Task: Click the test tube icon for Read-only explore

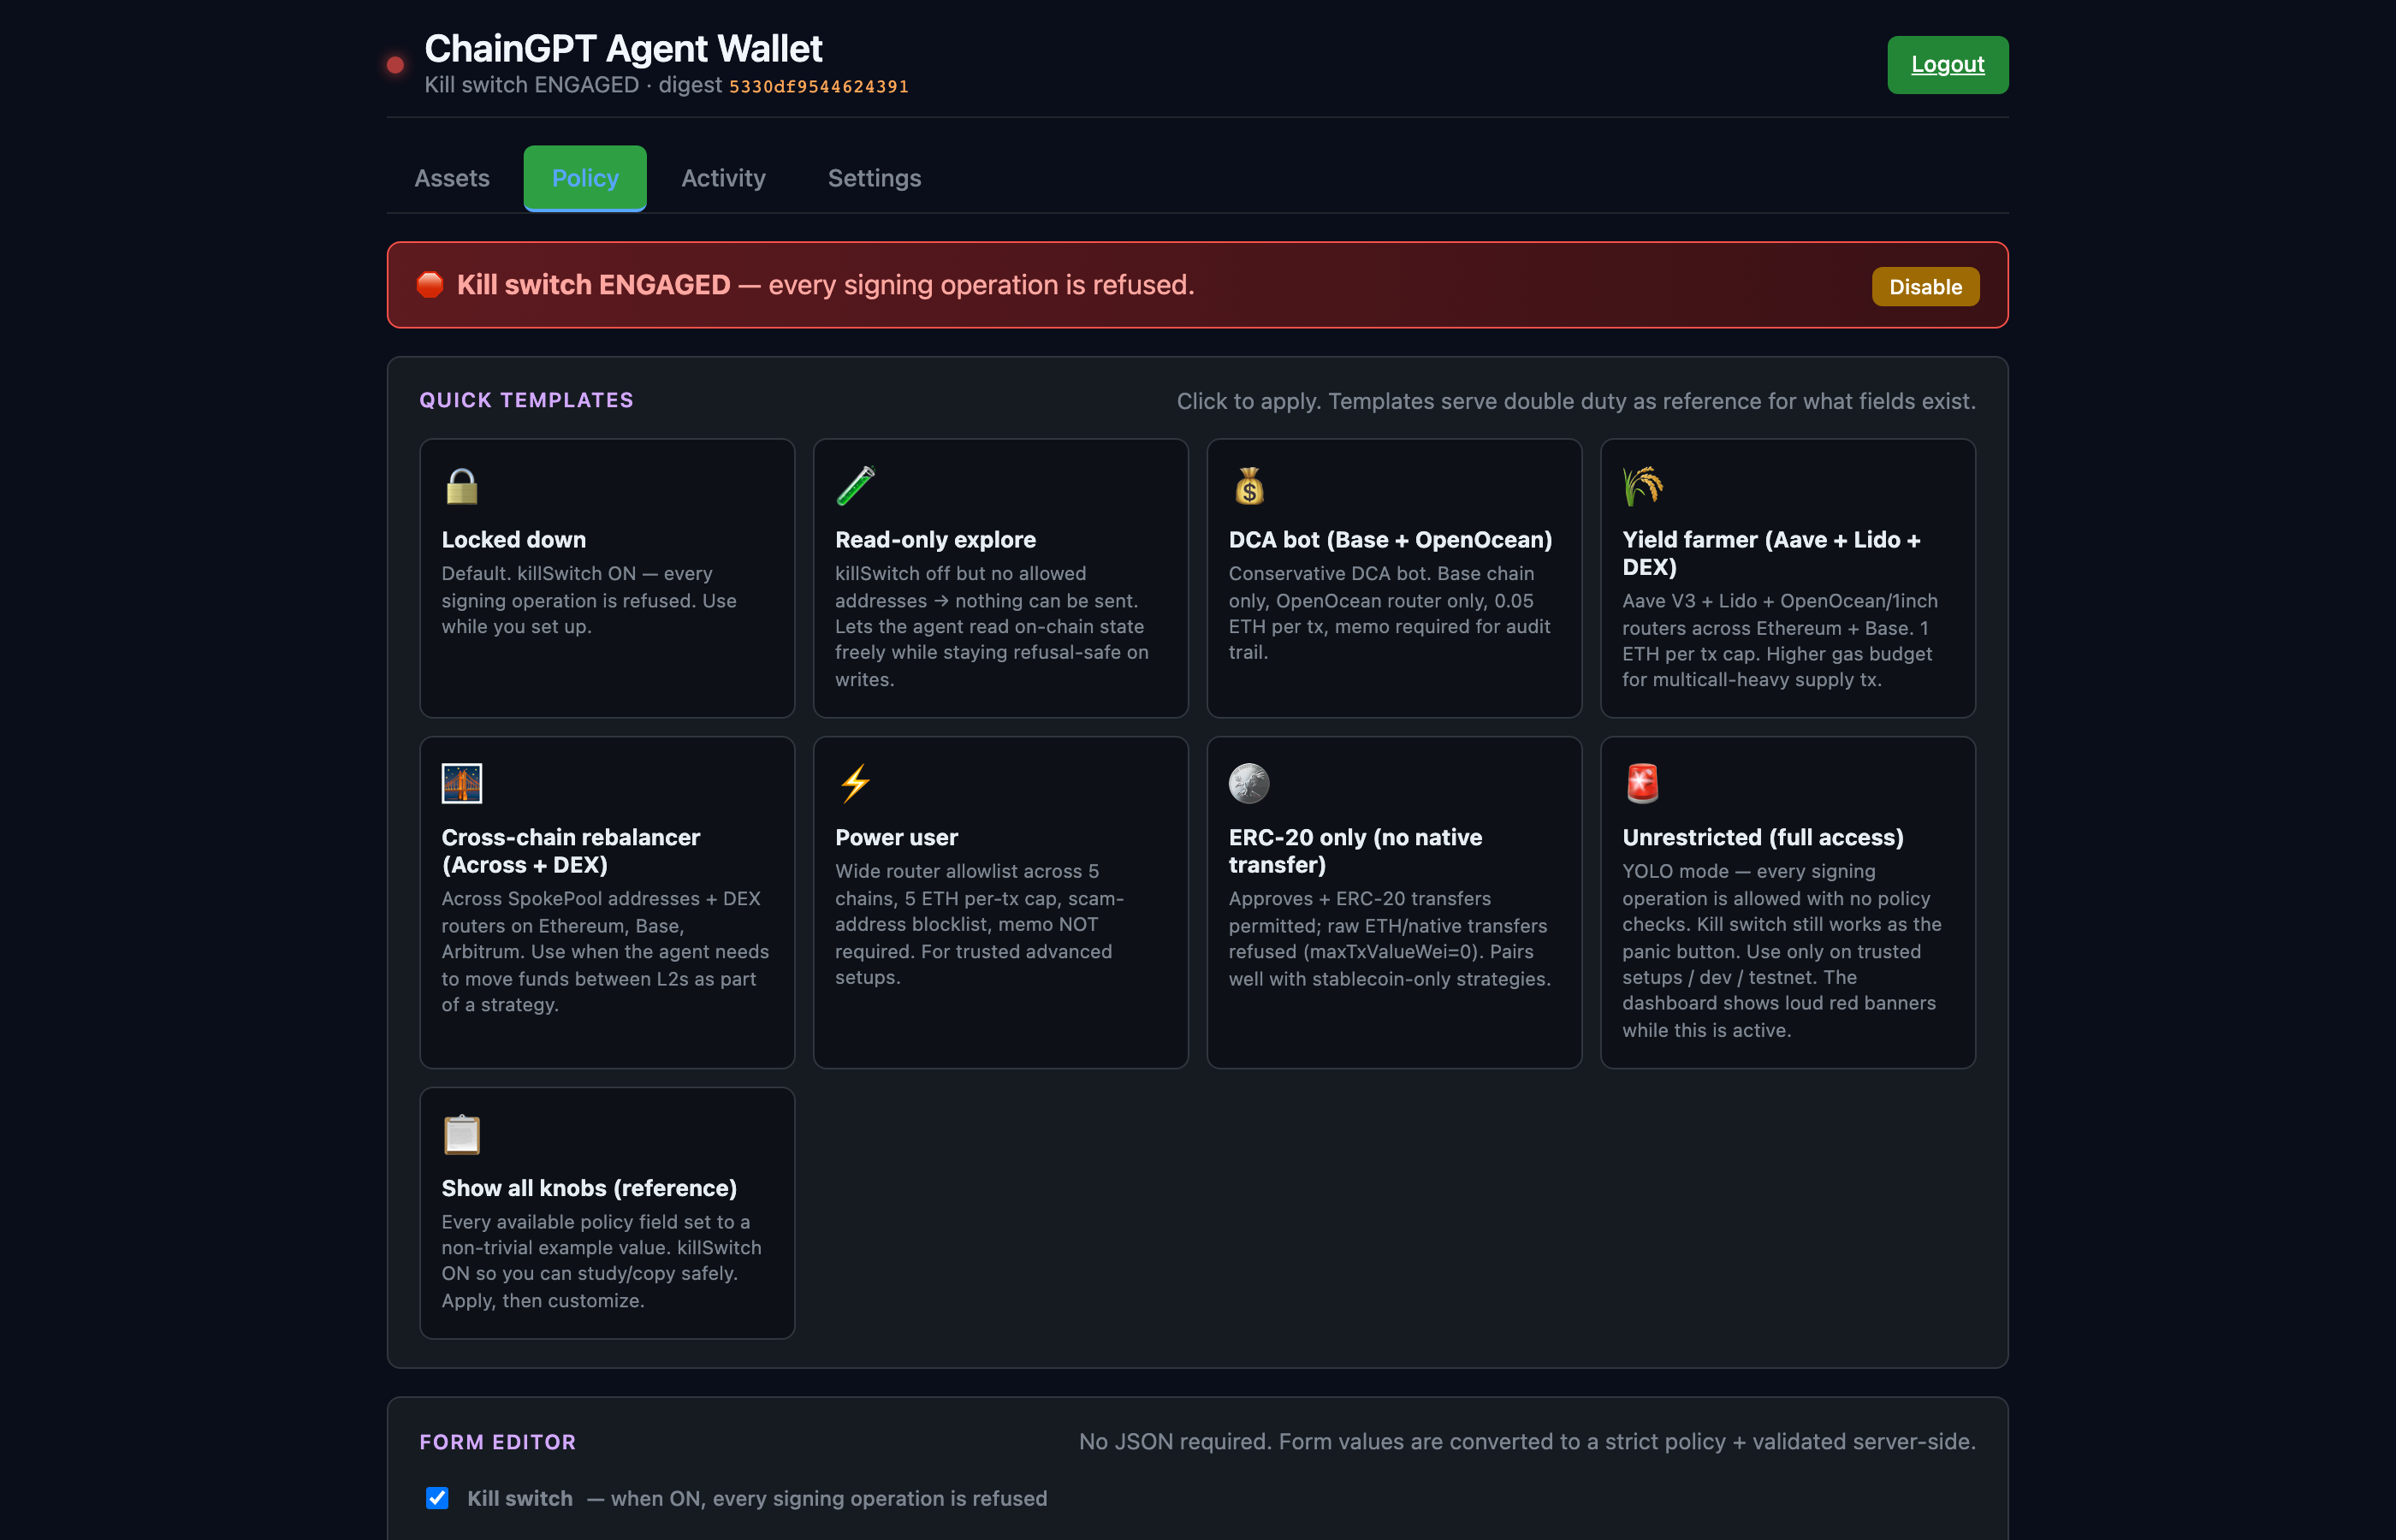Action: click(856, 486)
